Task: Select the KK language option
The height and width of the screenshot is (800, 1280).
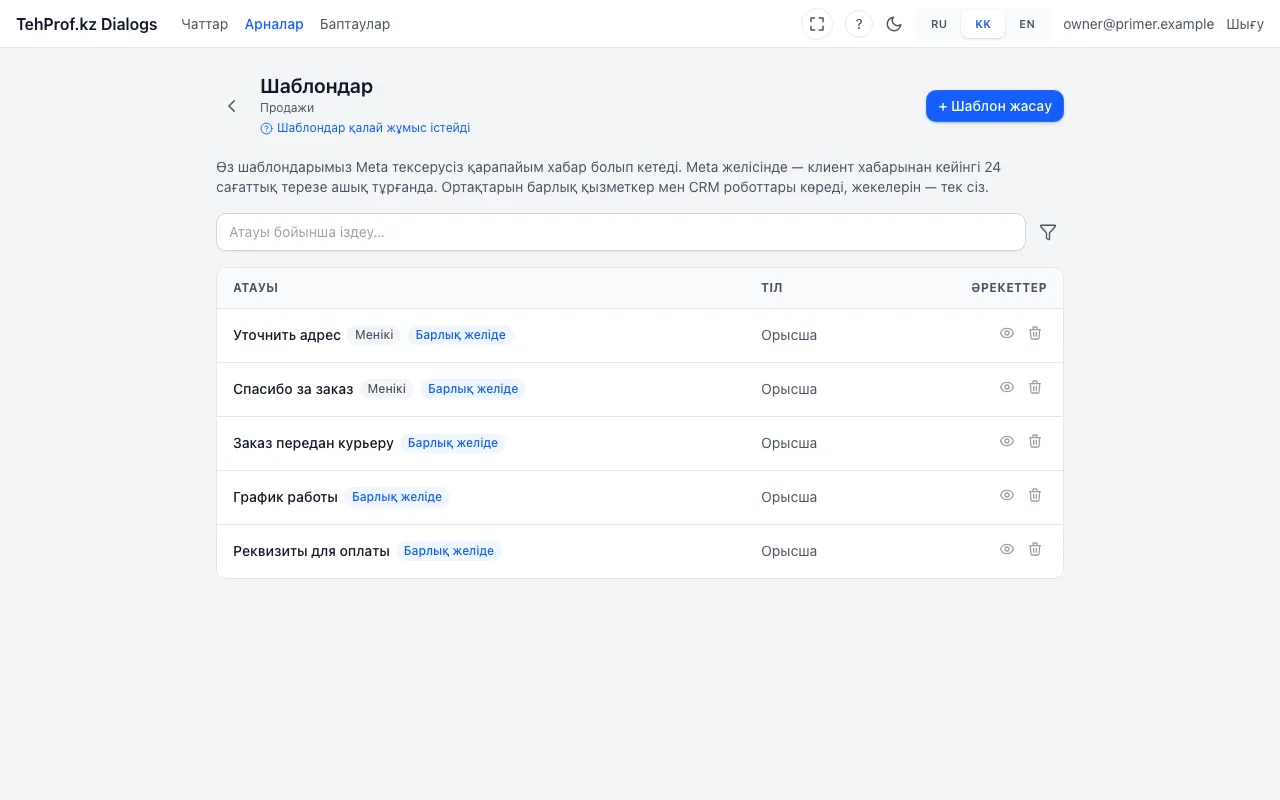Action: (x=983, y=24)
